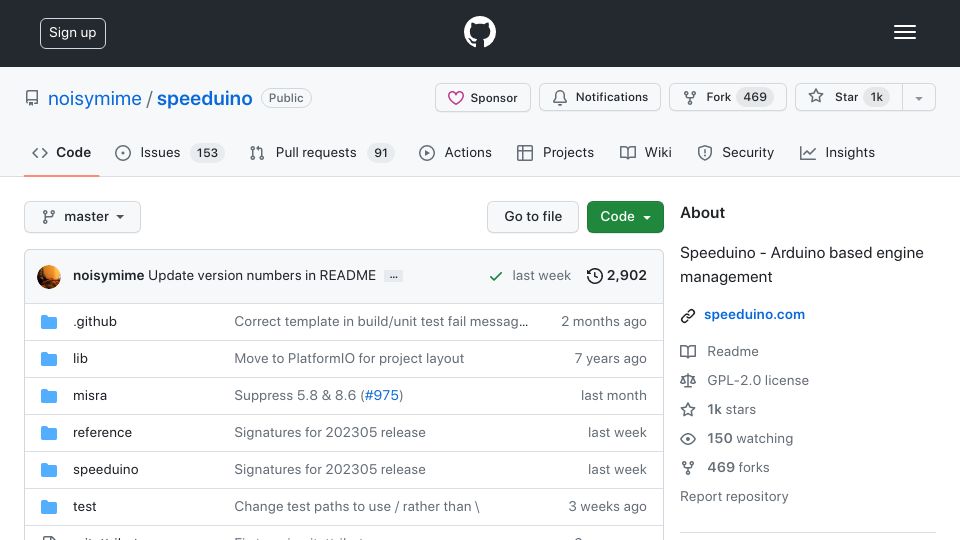
Task: Star the speeduino repository
Action: click(x=849, y=97)
